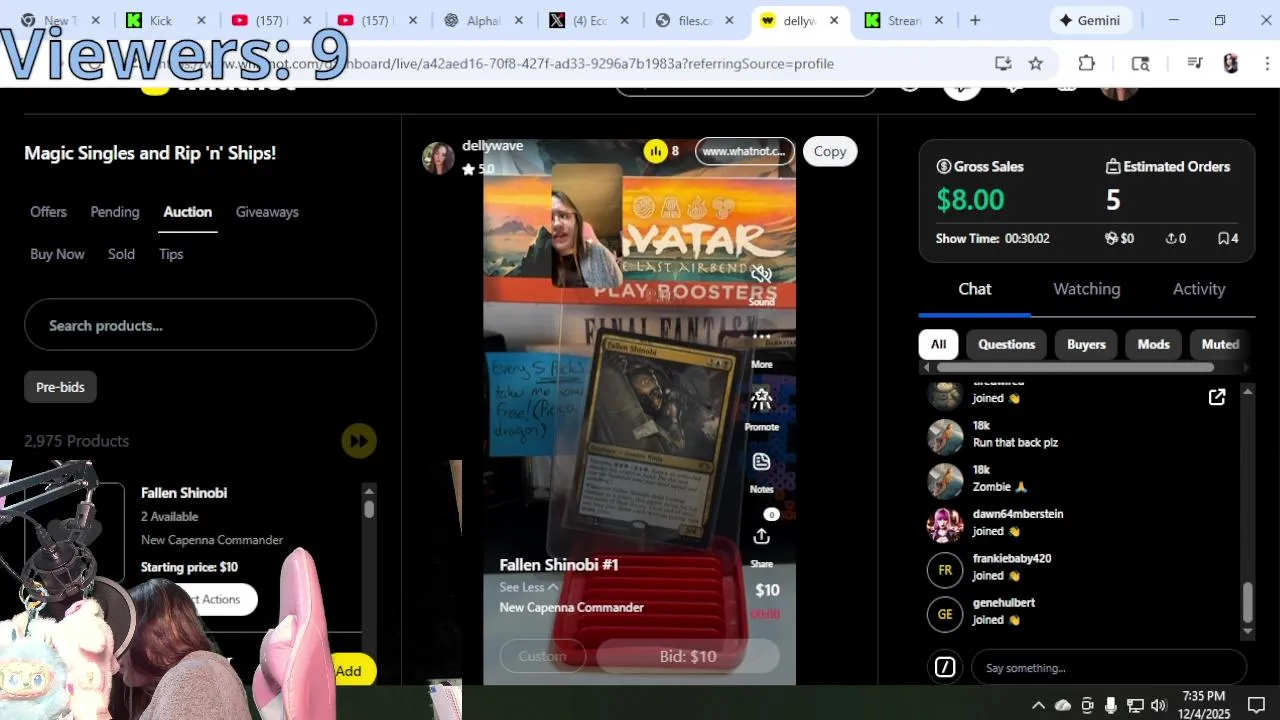This screenshot has width=1280, height=720.
Task: Click the microphone tray icon
Action: pos(1111,705)
